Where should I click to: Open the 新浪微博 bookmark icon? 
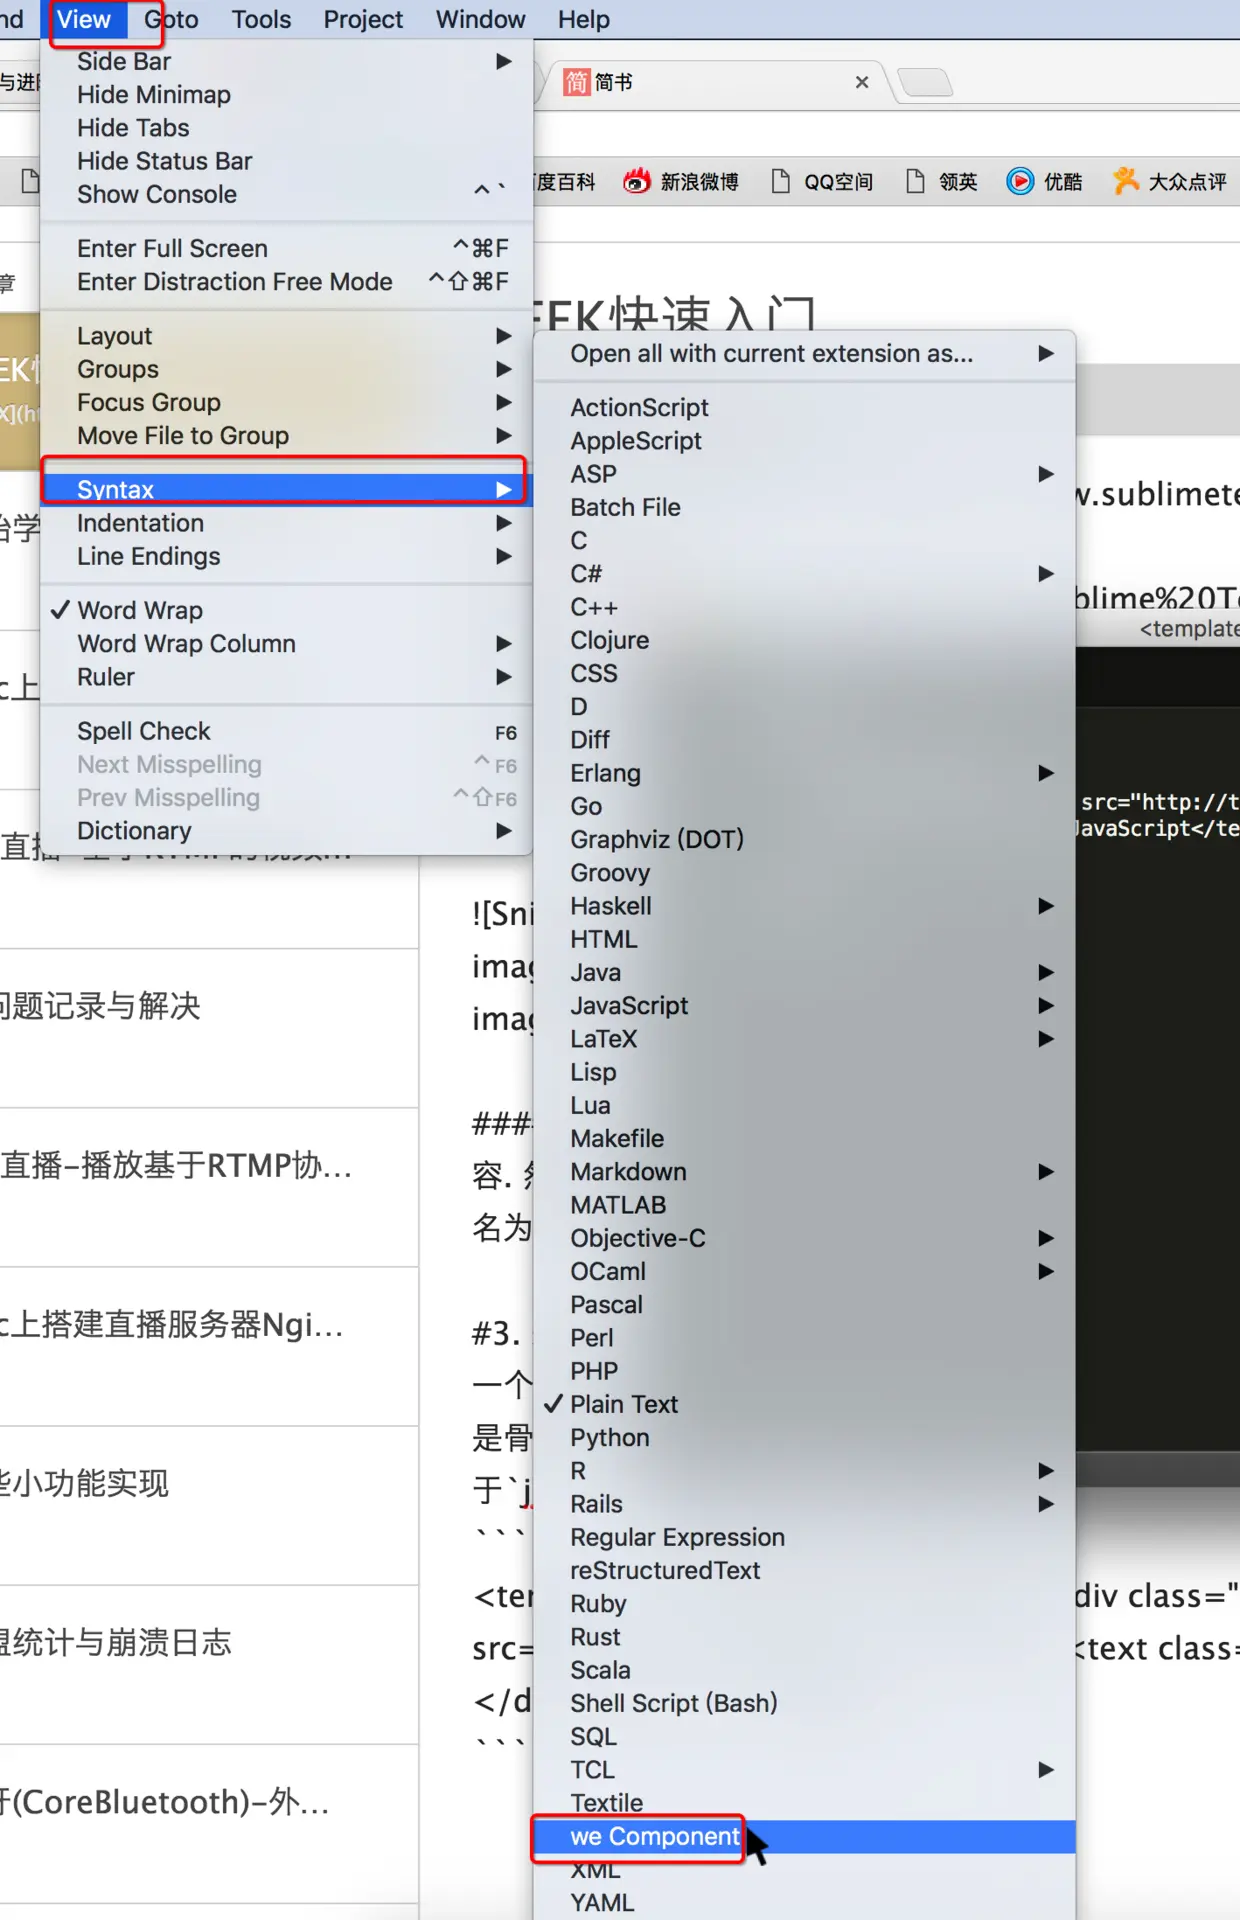636,181
